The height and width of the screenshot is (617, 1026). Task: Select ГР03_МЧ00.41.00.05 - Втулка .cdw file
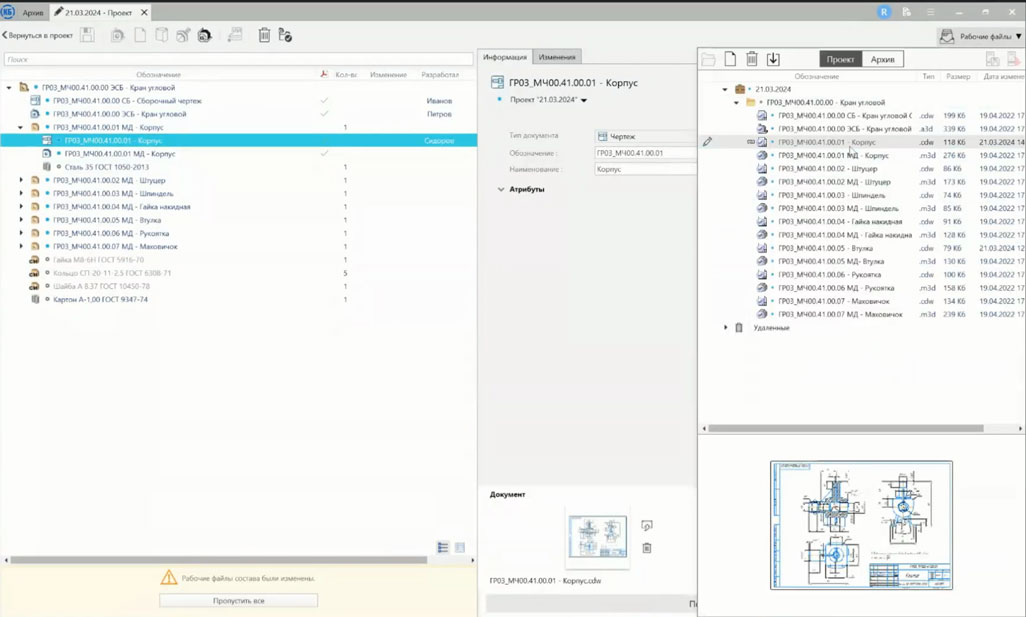pos(861,248)
